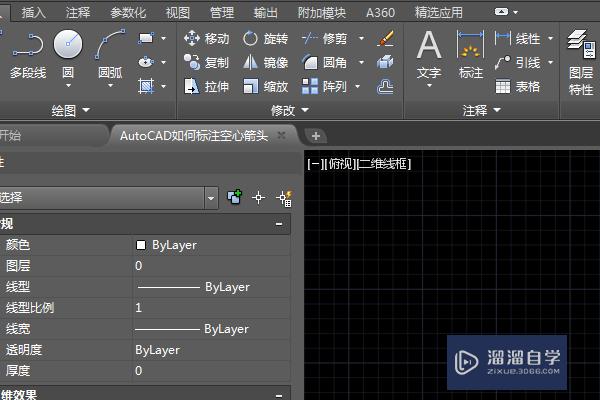This screenshot has height=400, width=600.
Task: Collapse the 3D effects (三维效果) section
Action: 279,395
